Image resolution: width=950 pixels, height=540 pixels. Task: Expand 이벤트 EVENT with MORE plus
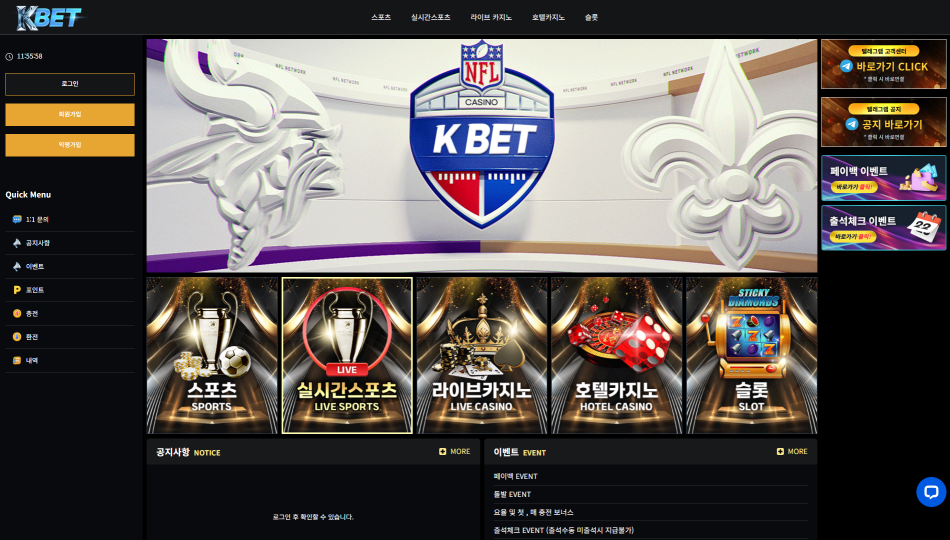pyautogui.click(x=792, y=452)
